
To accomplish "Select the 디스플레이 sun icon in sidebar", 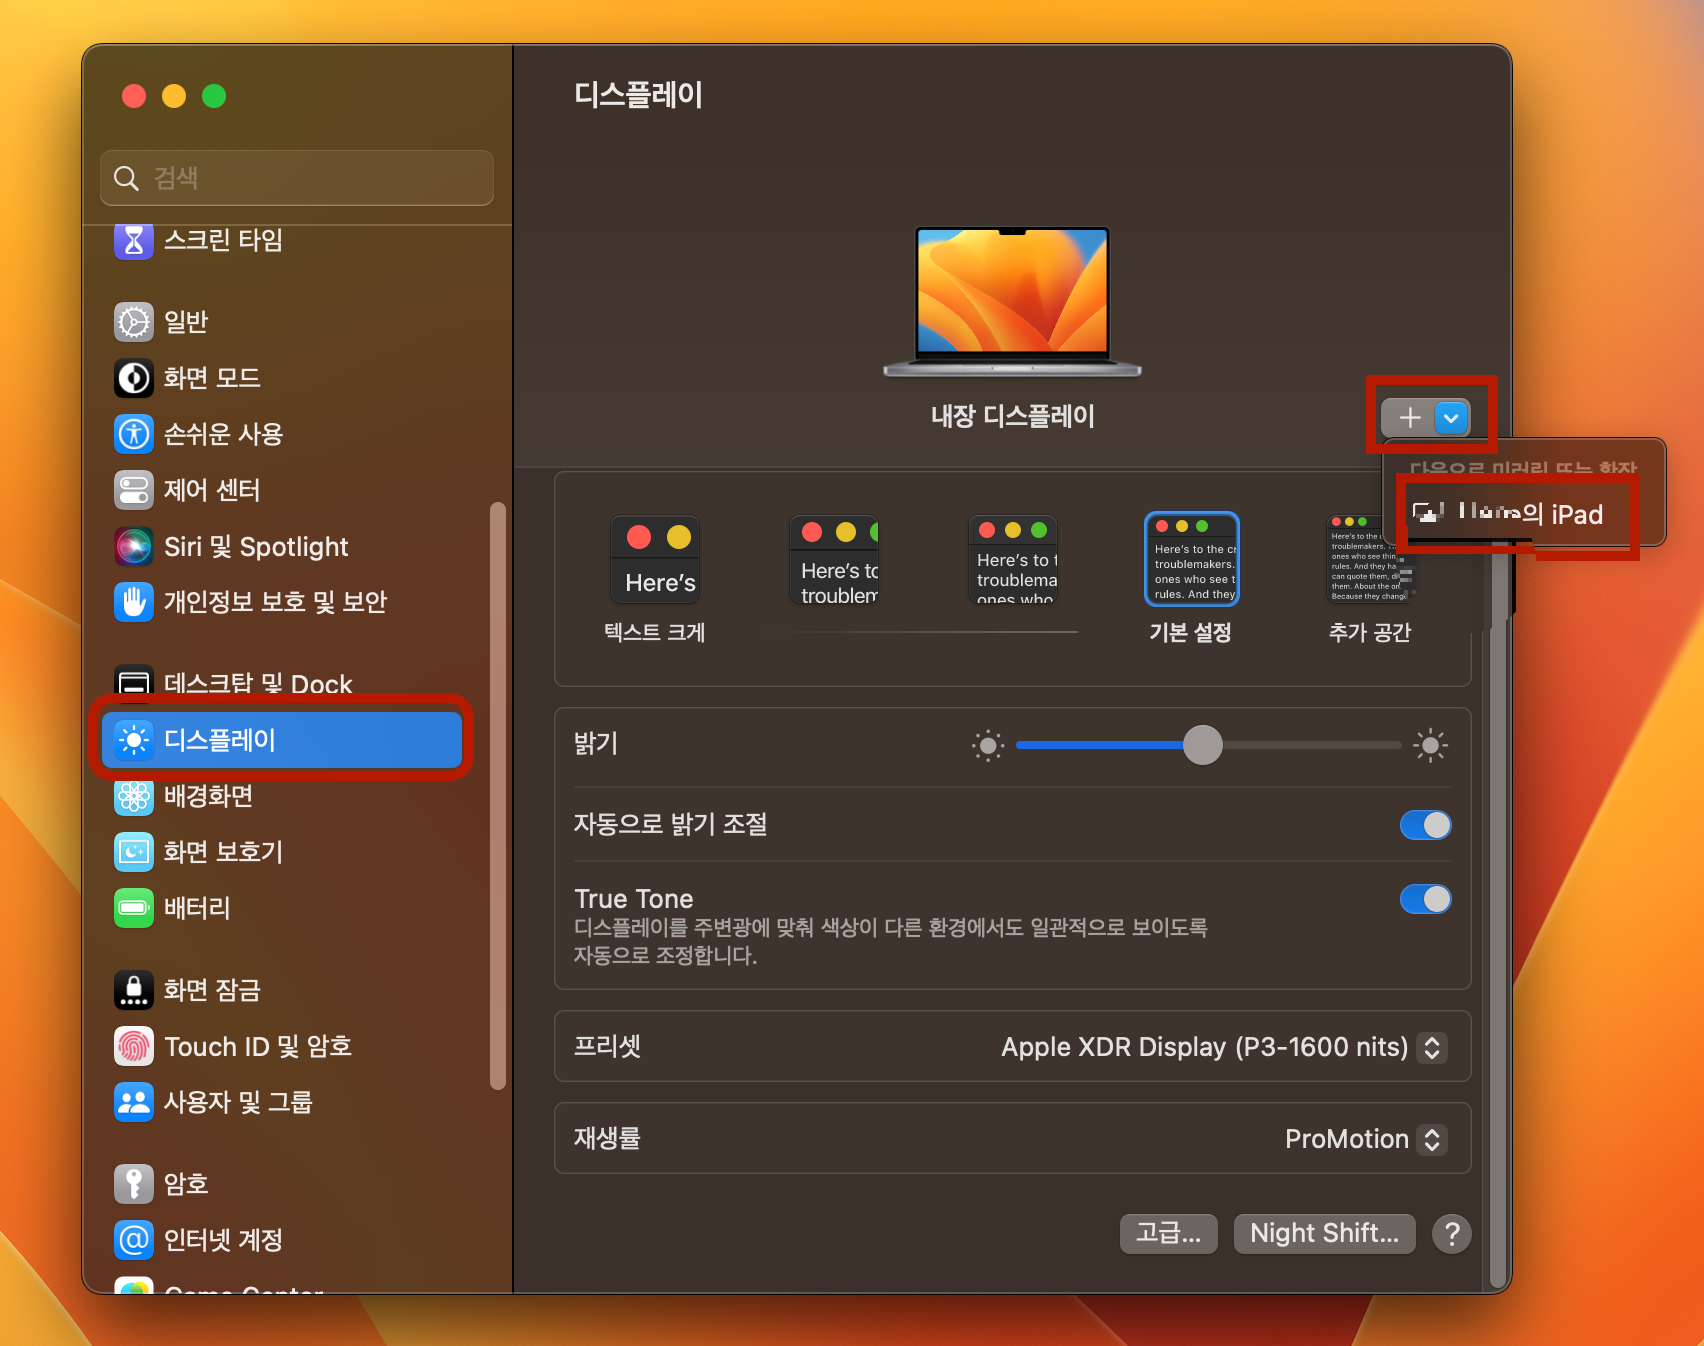I will (134, 740).
